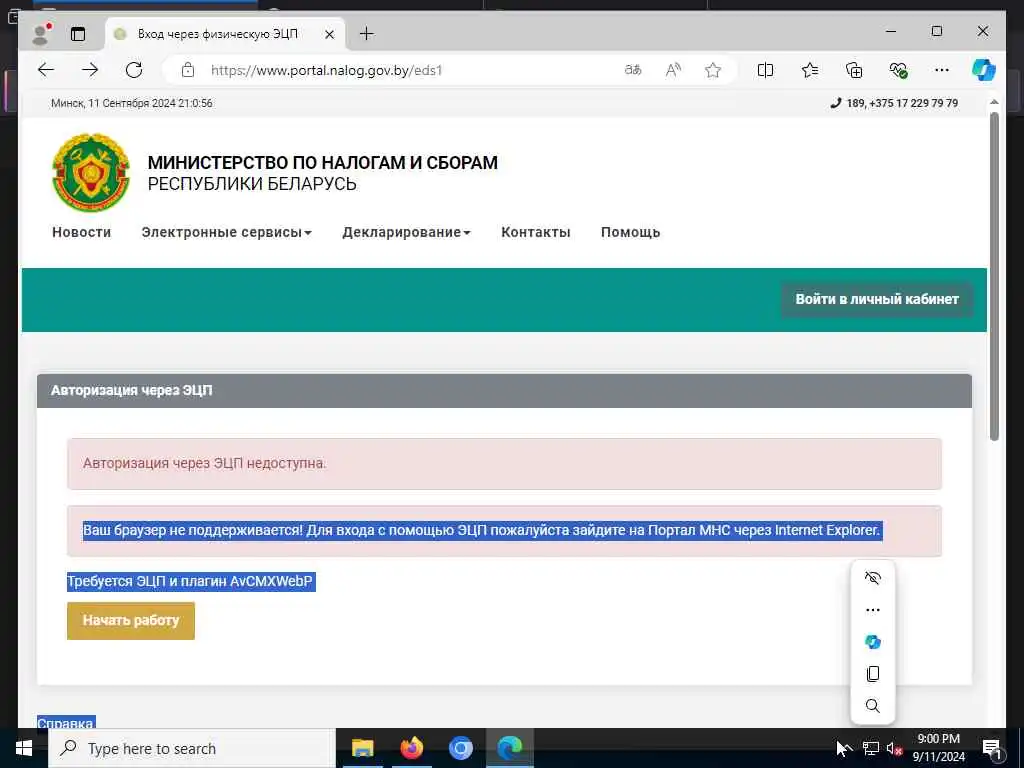Open Browser essentials heart icon
The width and height of the screenshot is (1024, 768).
pos(899,70)
